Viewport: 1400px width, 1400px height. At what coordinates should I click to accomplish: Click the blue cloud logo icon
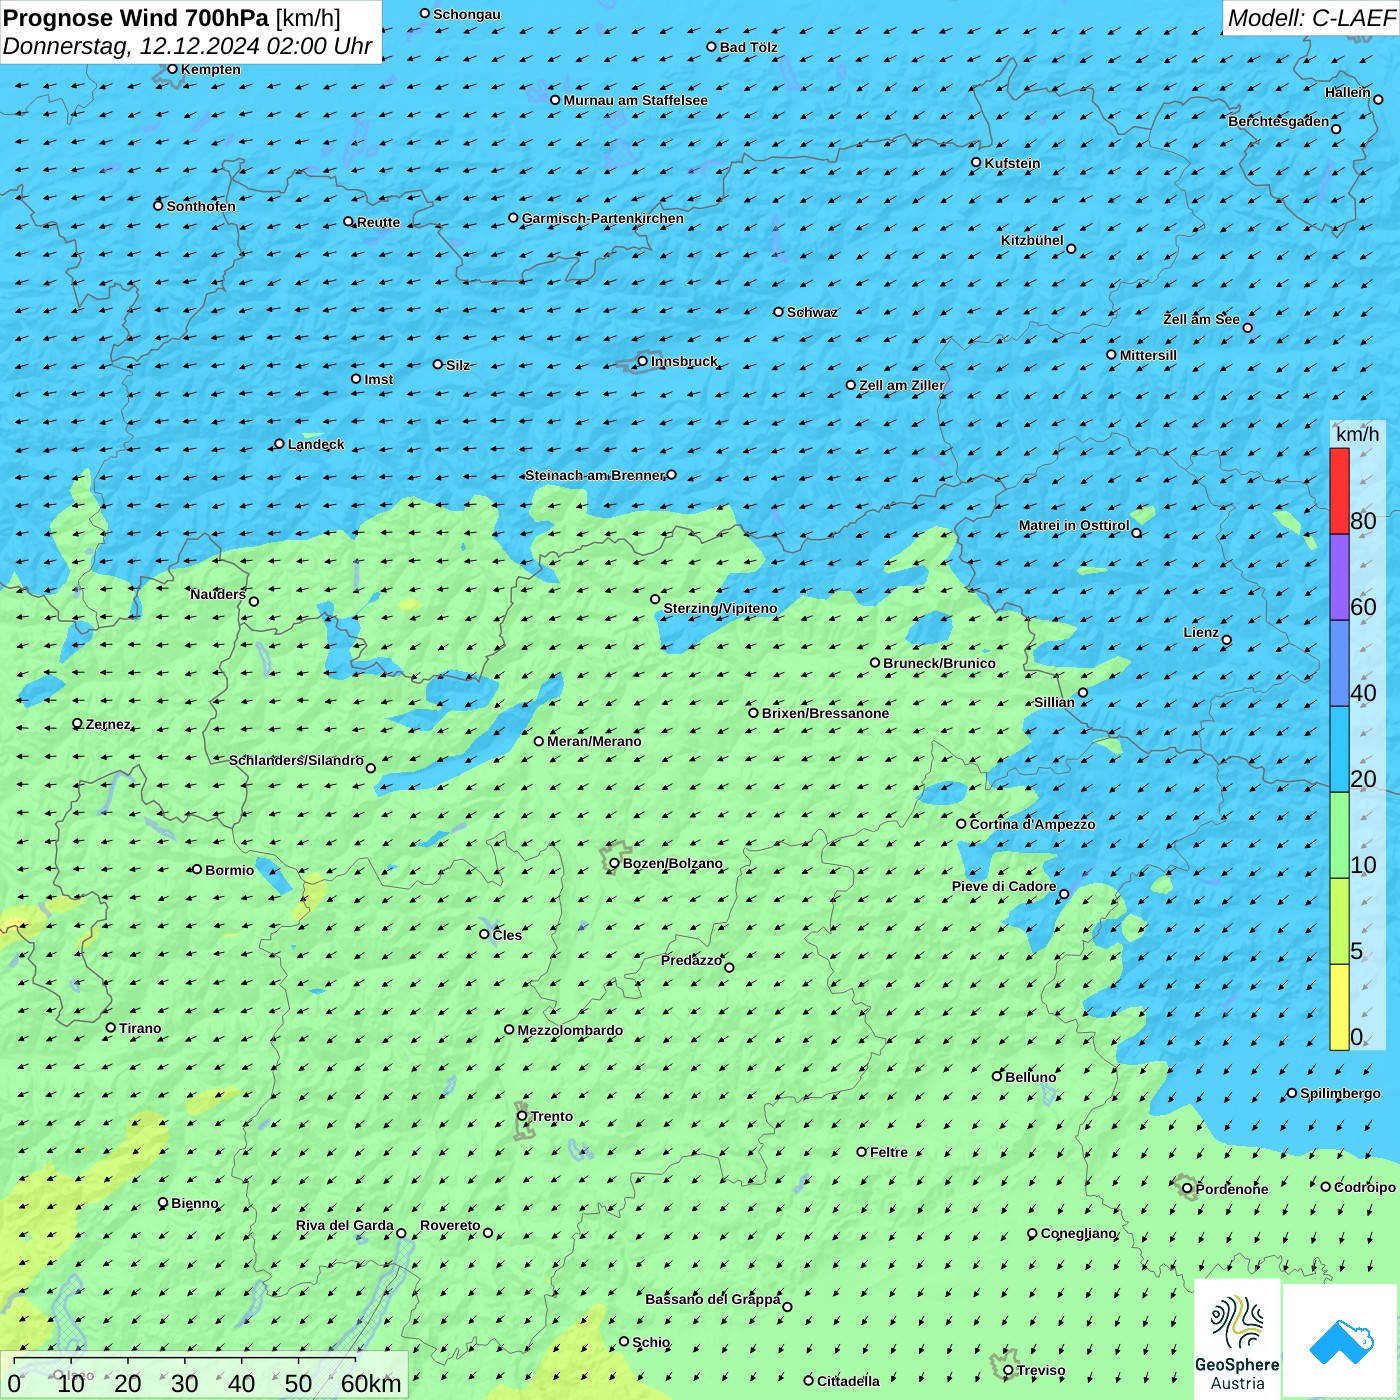tap(1340, 1341)
